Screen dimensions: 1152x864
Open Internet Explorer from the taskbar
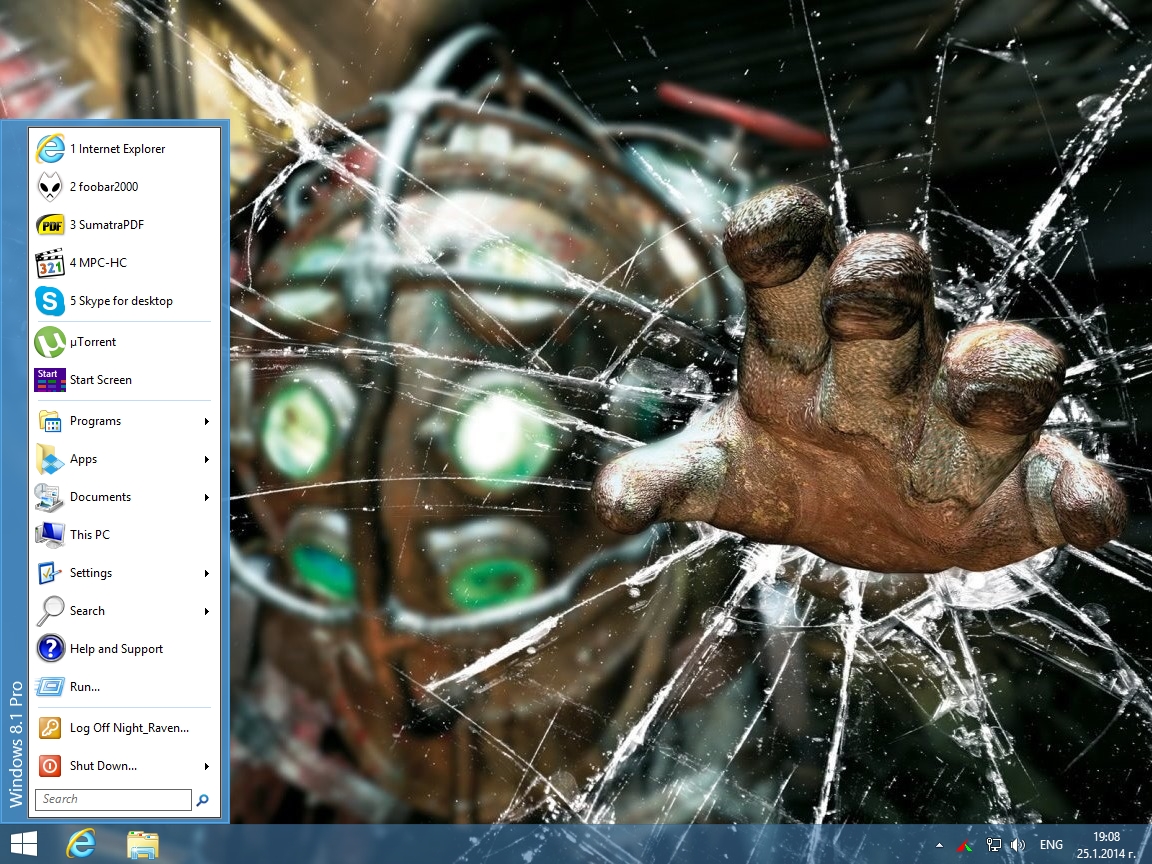point(81,844)
